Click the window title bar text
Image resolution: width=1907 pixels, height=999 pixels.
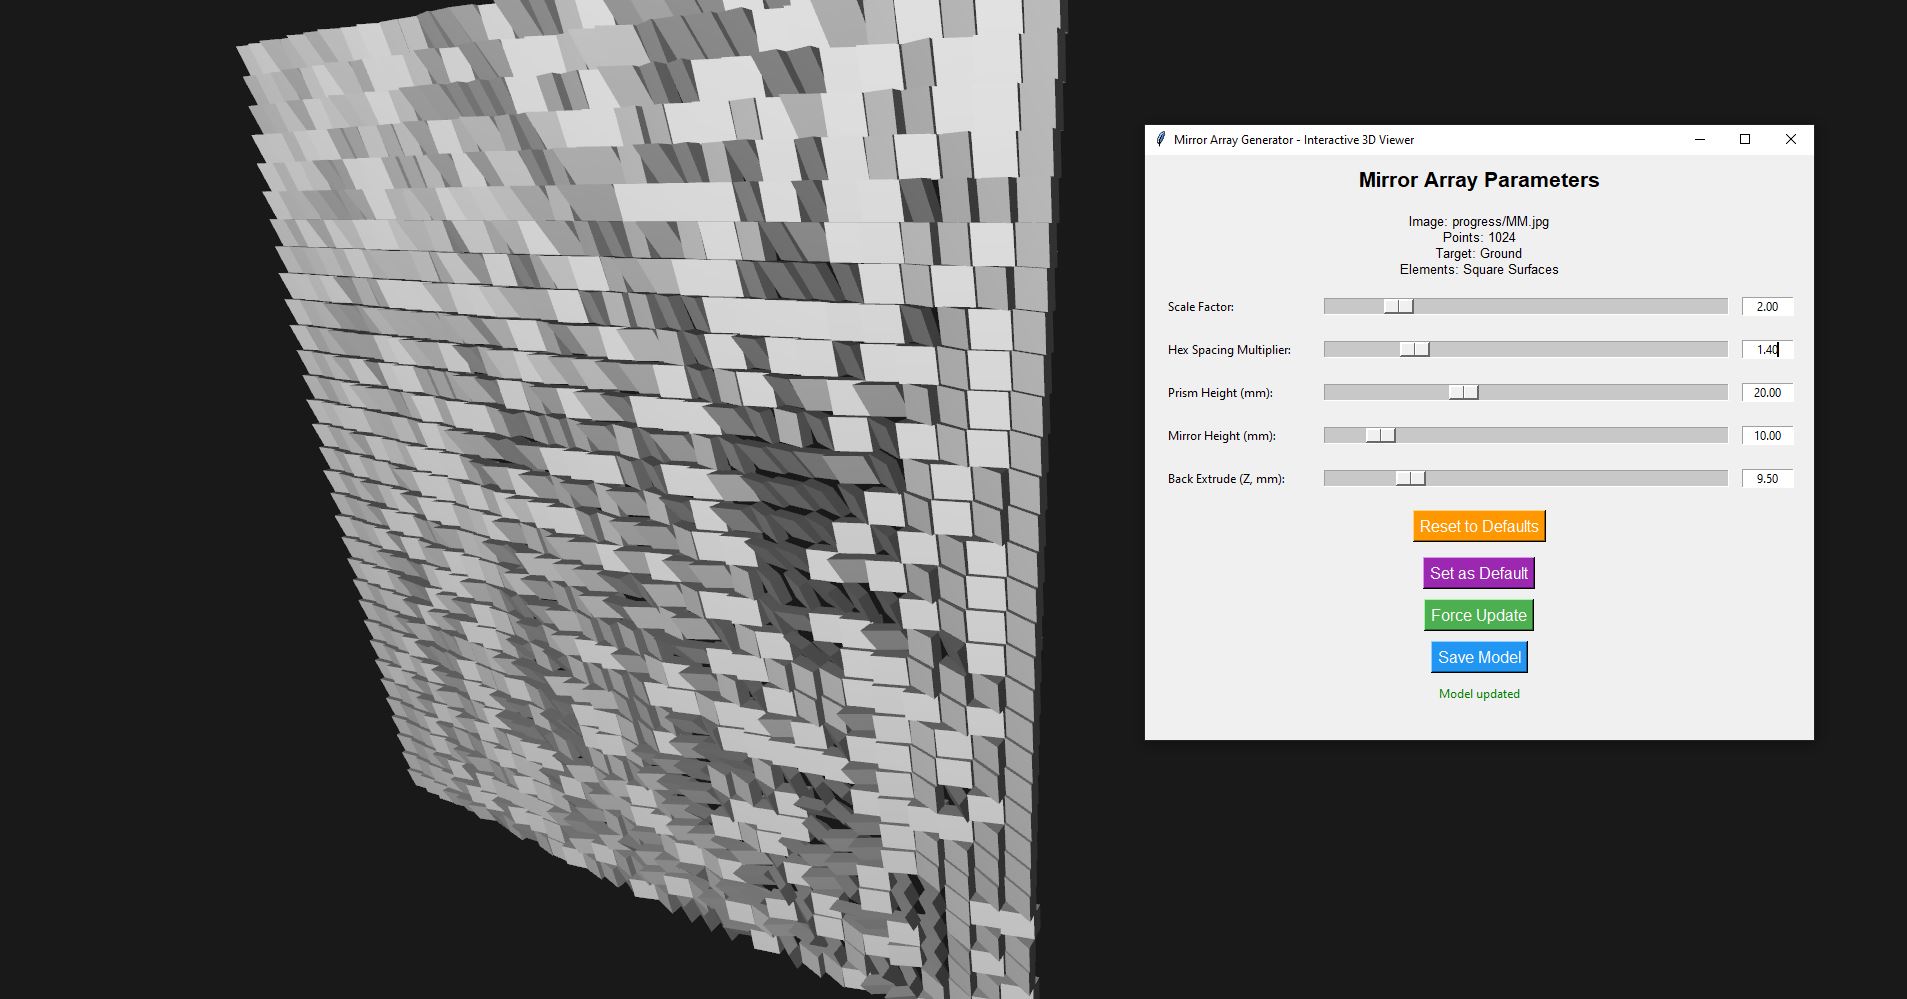[1293, 140]
